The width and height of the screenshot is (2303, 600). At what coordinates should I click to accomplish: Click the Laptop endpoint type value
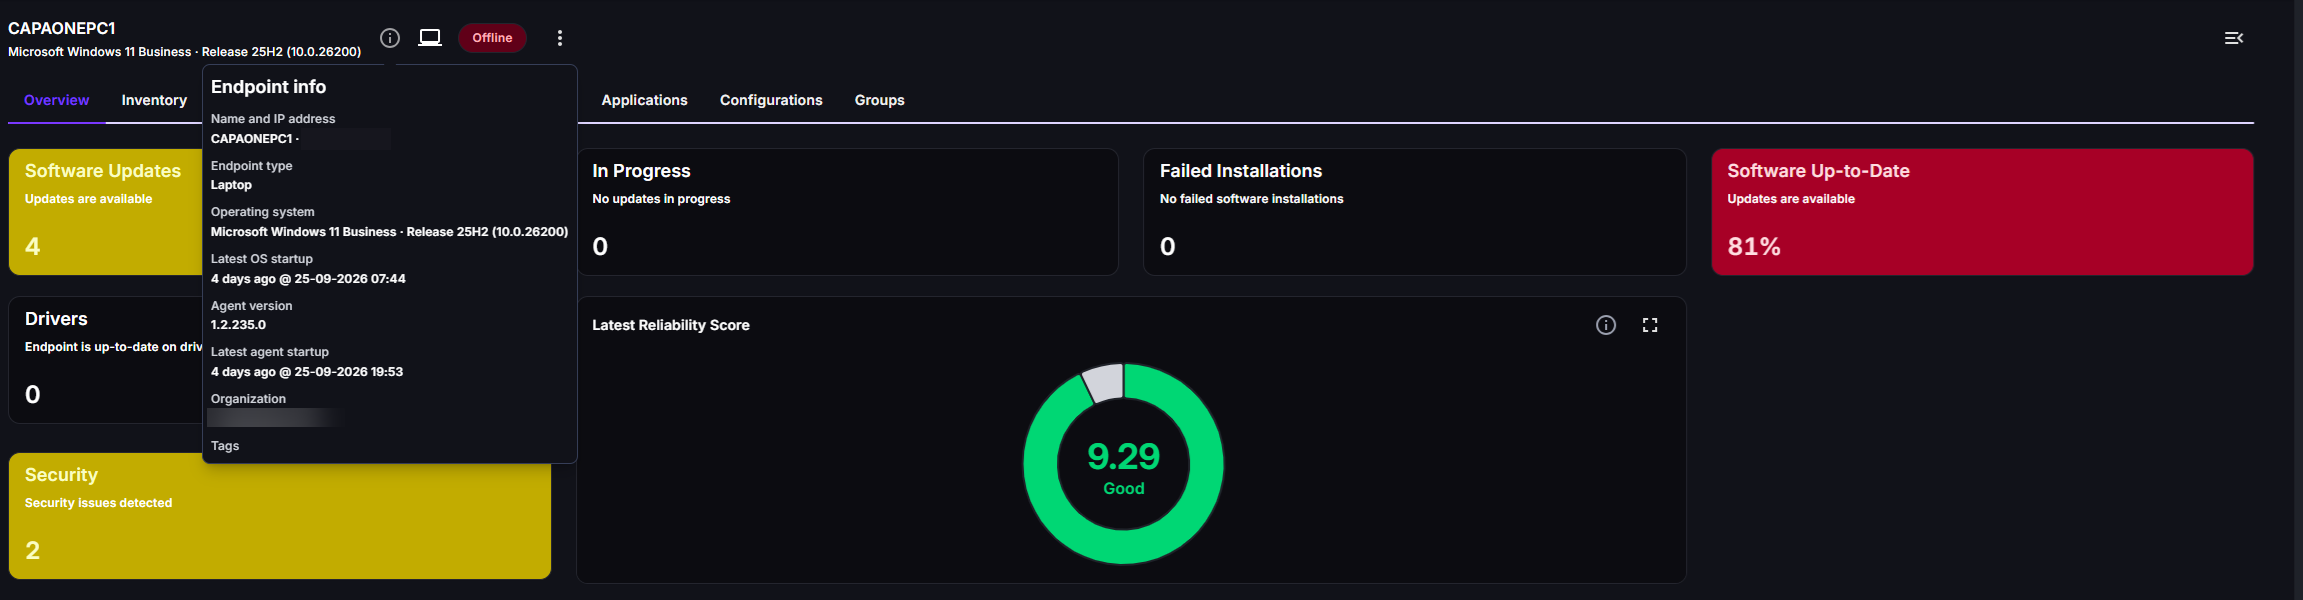pyautogui.click(x=231, y=185)
